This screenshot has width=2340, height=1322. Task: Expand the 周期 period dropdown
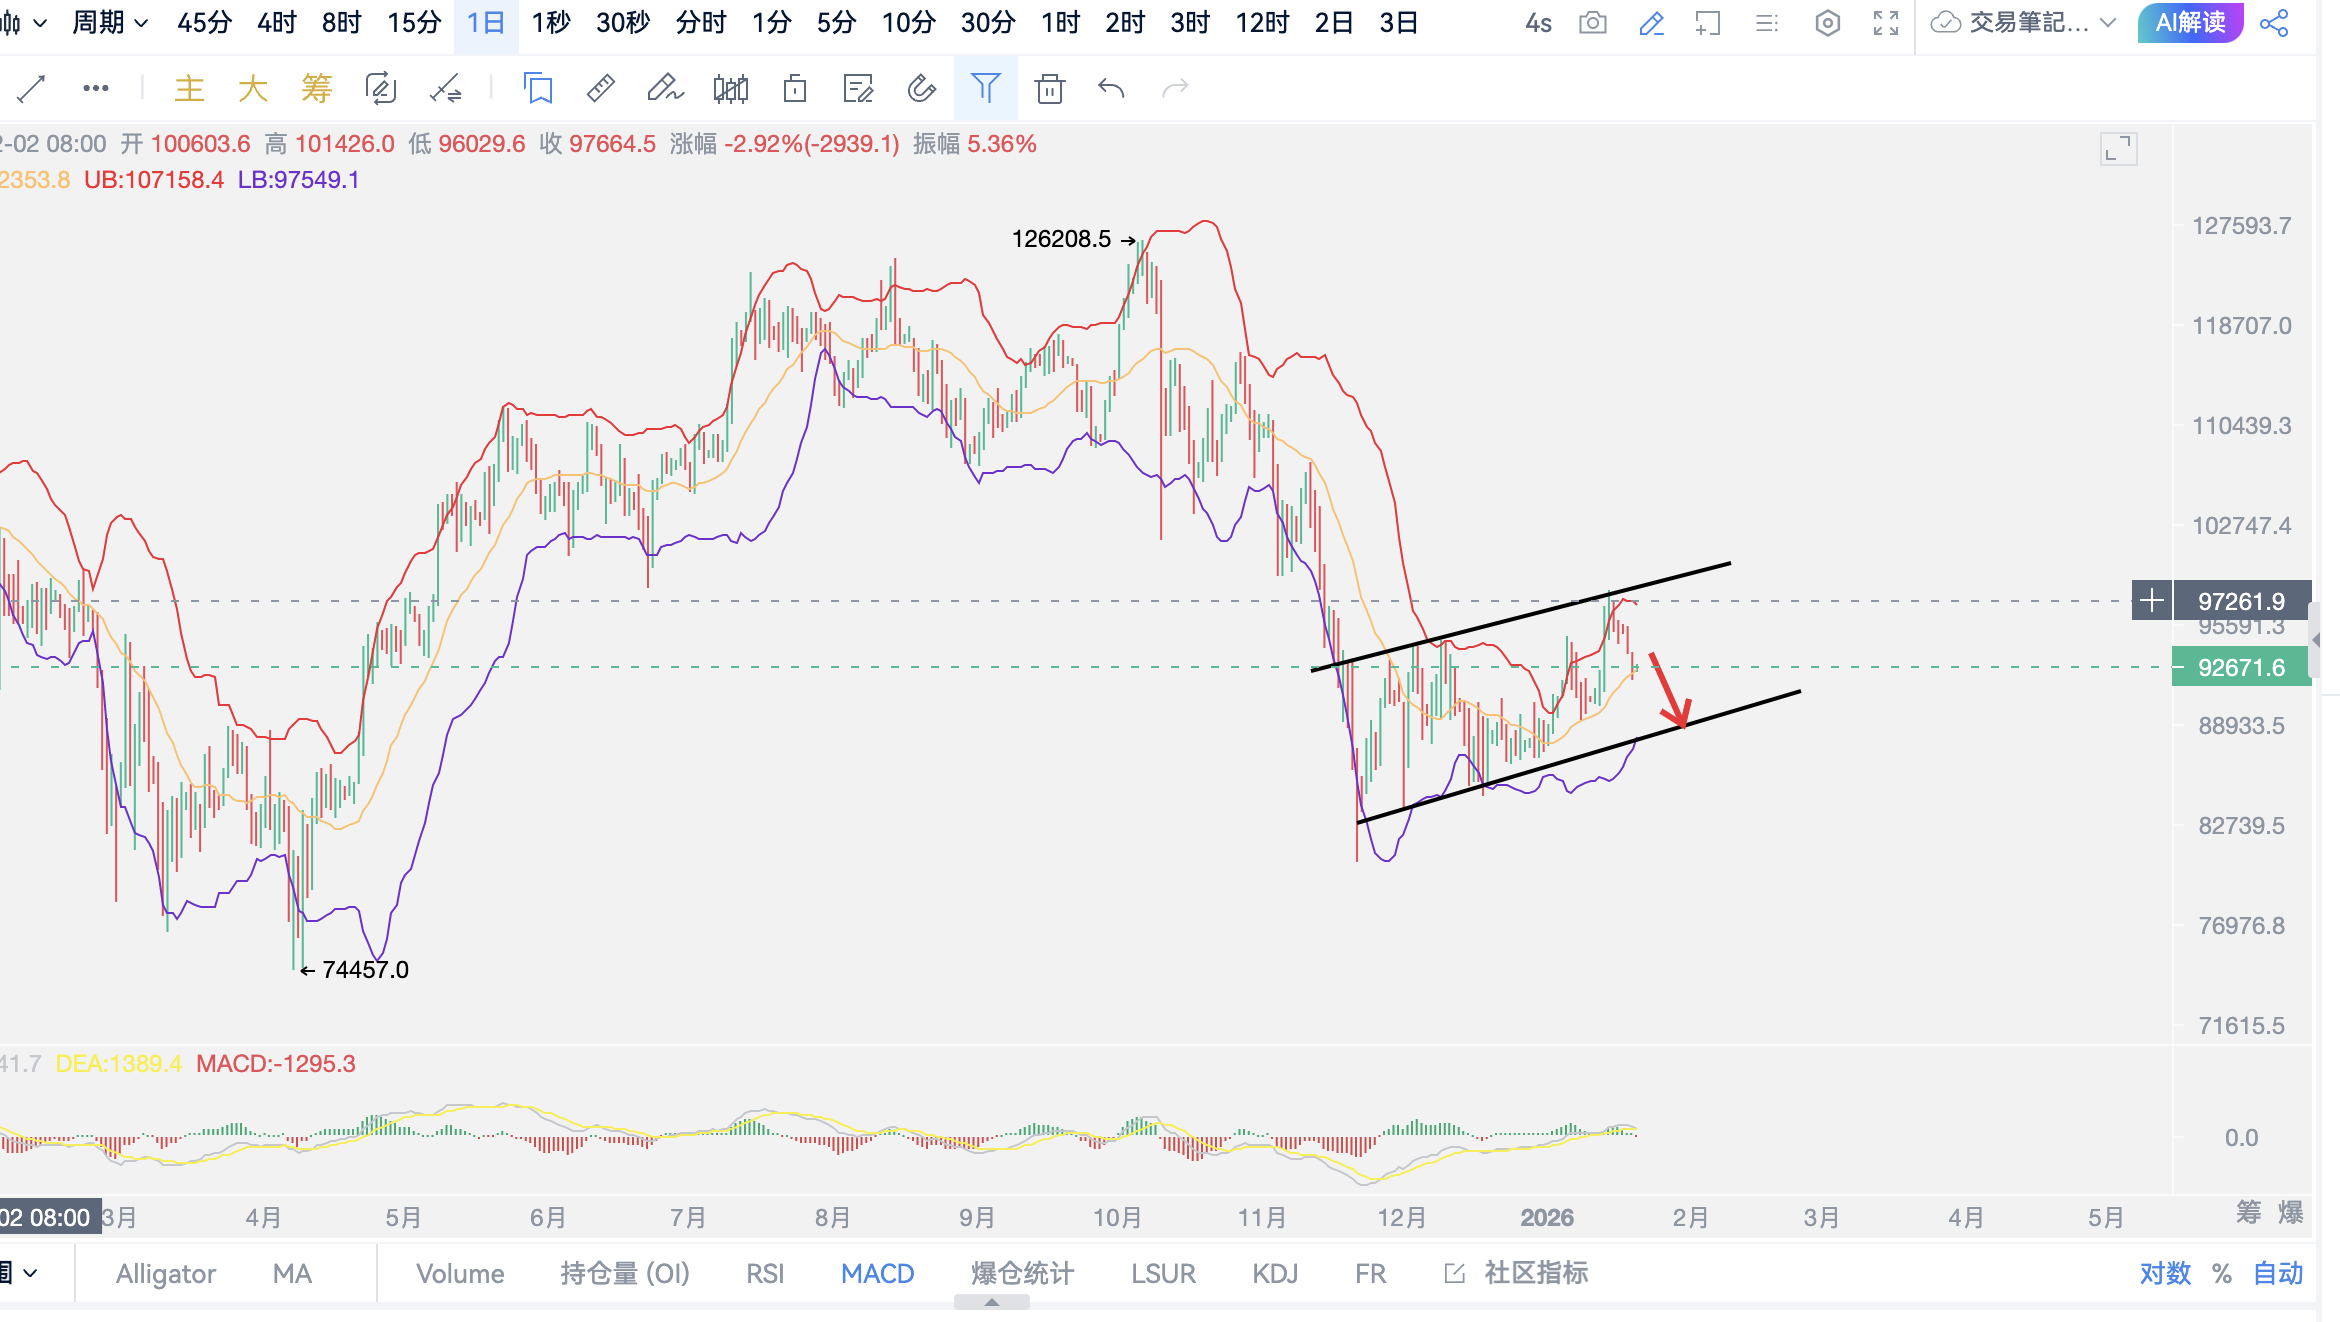tap(110, 22)
